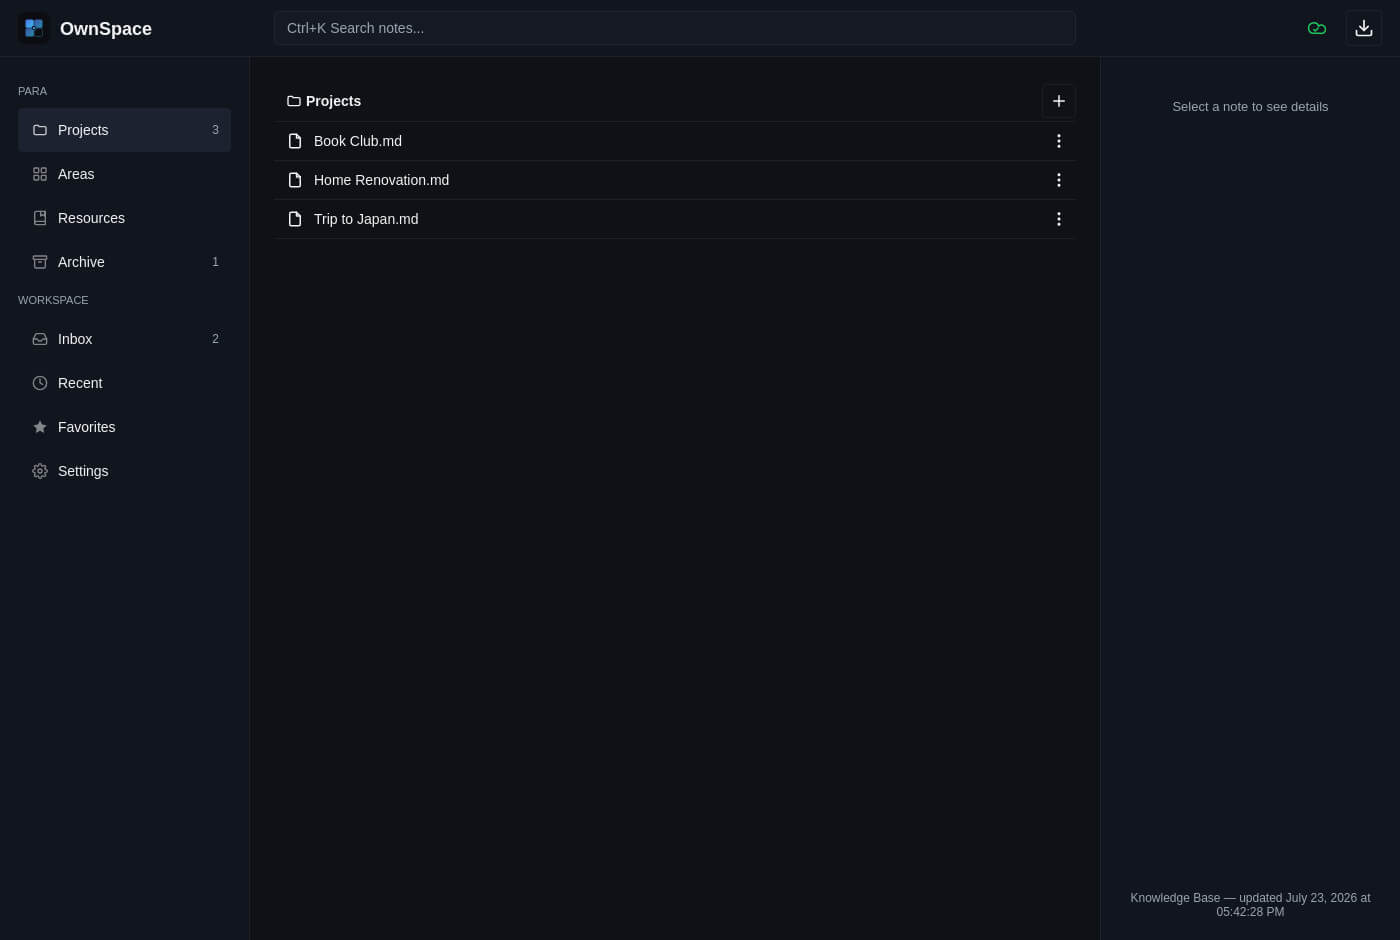1400x940 pixels.
Task: Open the Trip to Japan.md note
Action: pos(675,219)
